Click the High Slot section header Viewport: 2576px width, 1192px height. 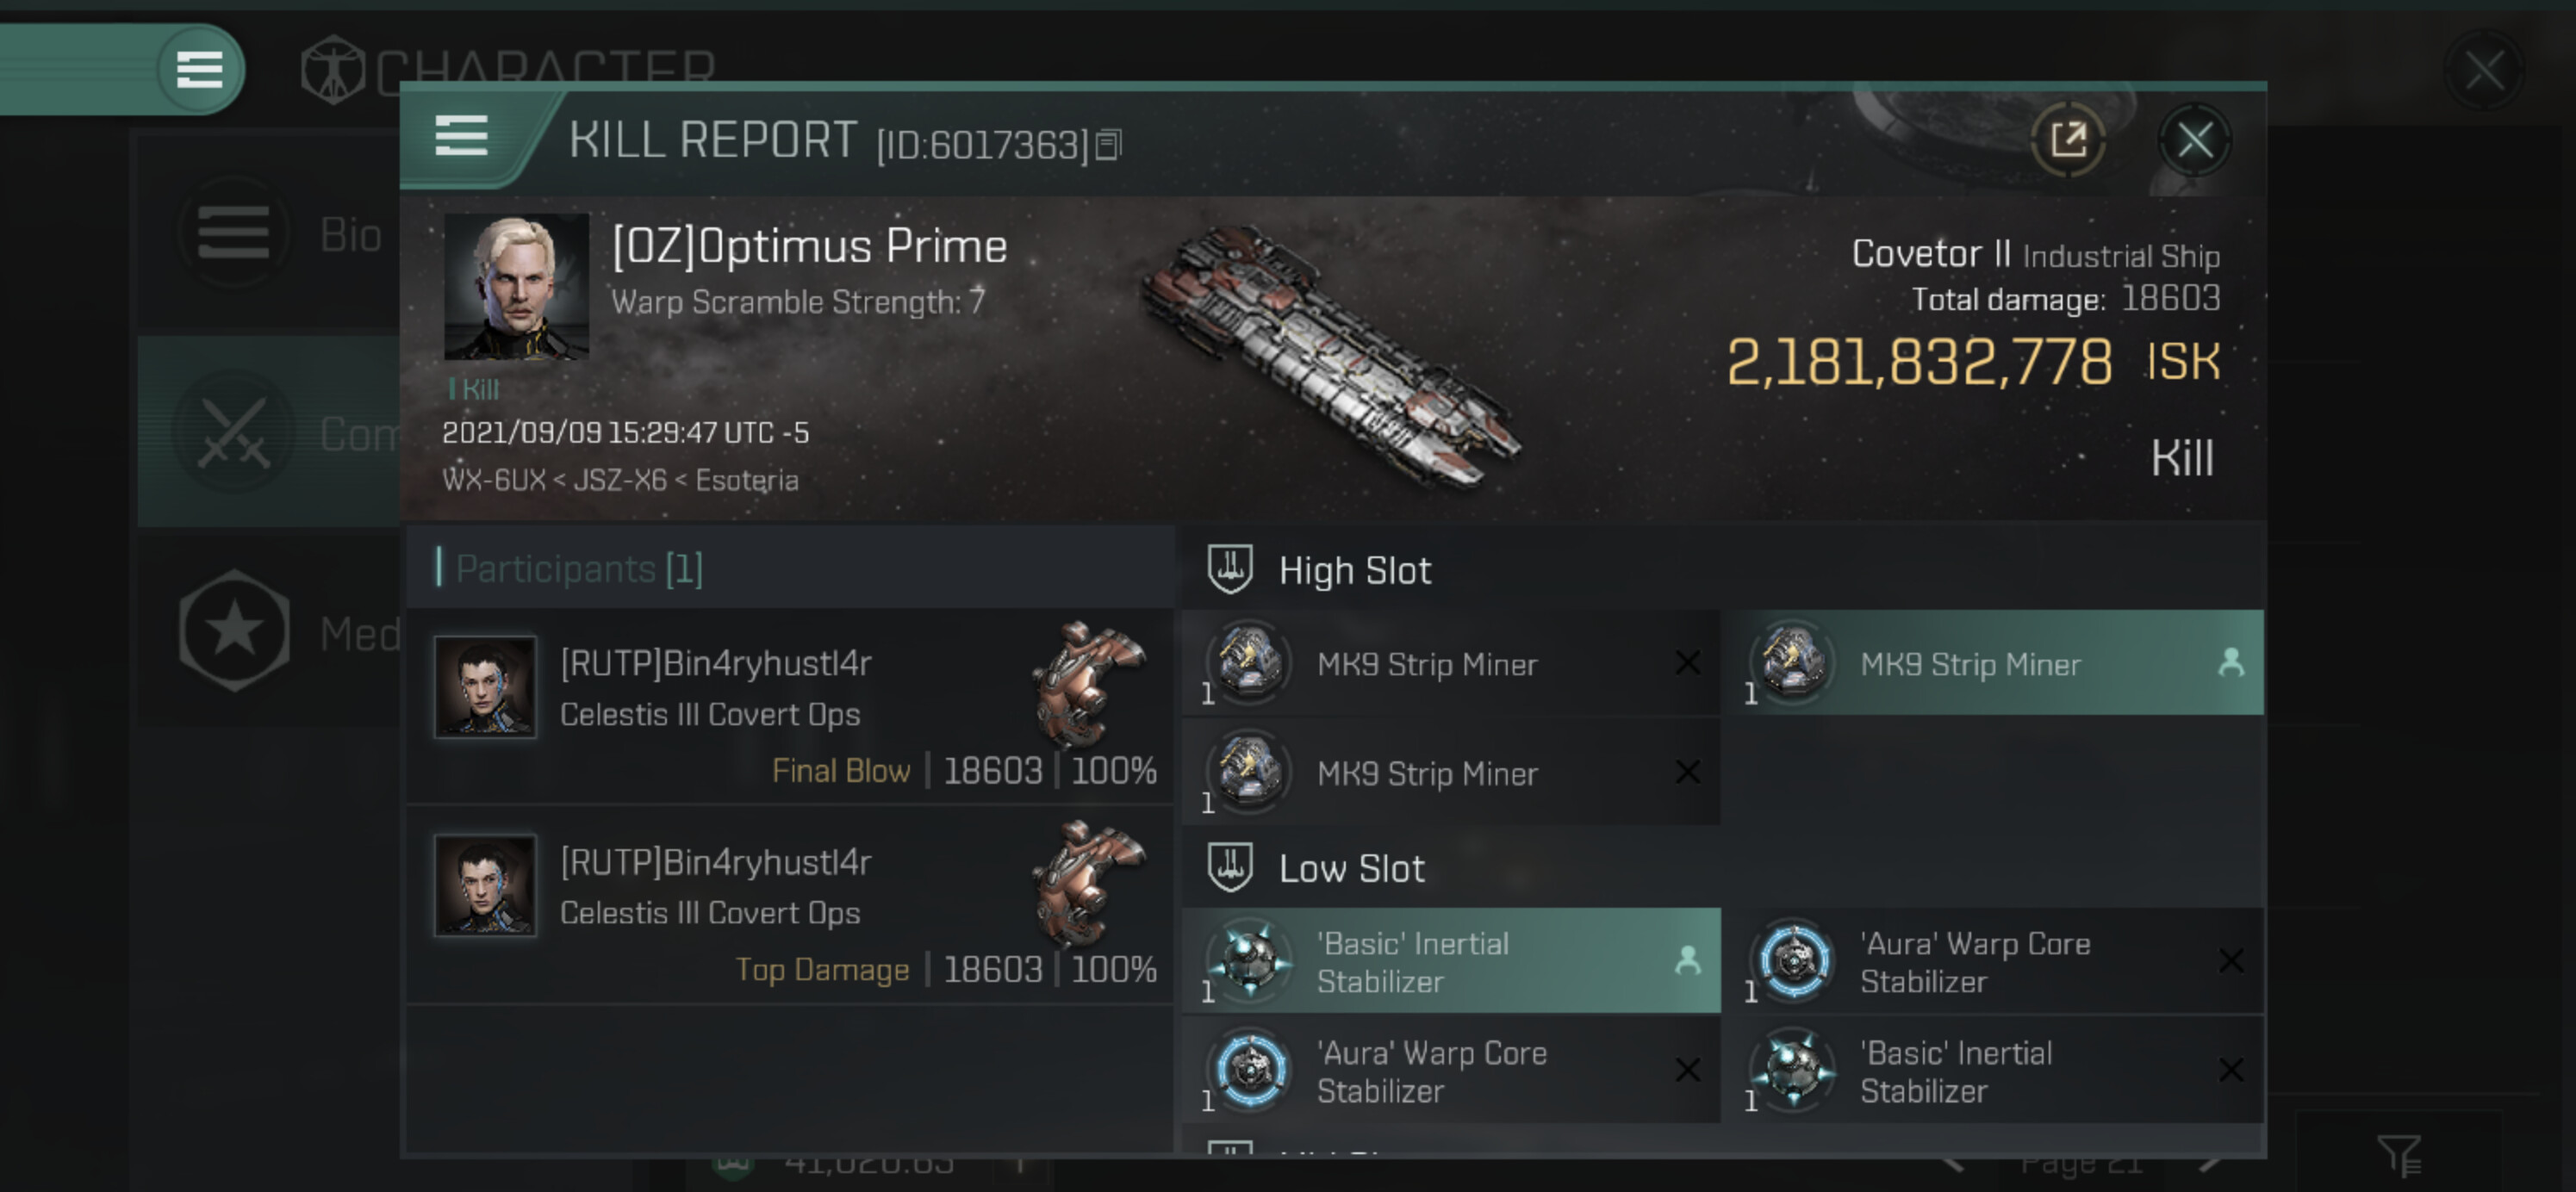(x=1354, y=571)
